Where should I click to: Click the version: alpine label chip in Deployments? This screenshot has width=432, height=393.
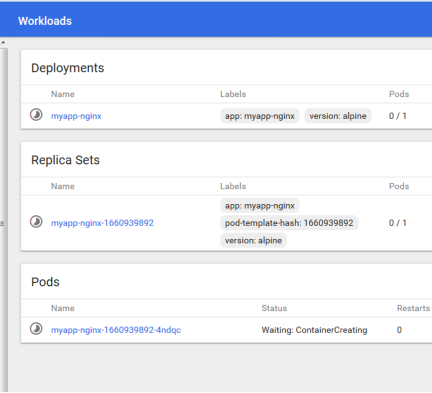(x=338, y=116)
